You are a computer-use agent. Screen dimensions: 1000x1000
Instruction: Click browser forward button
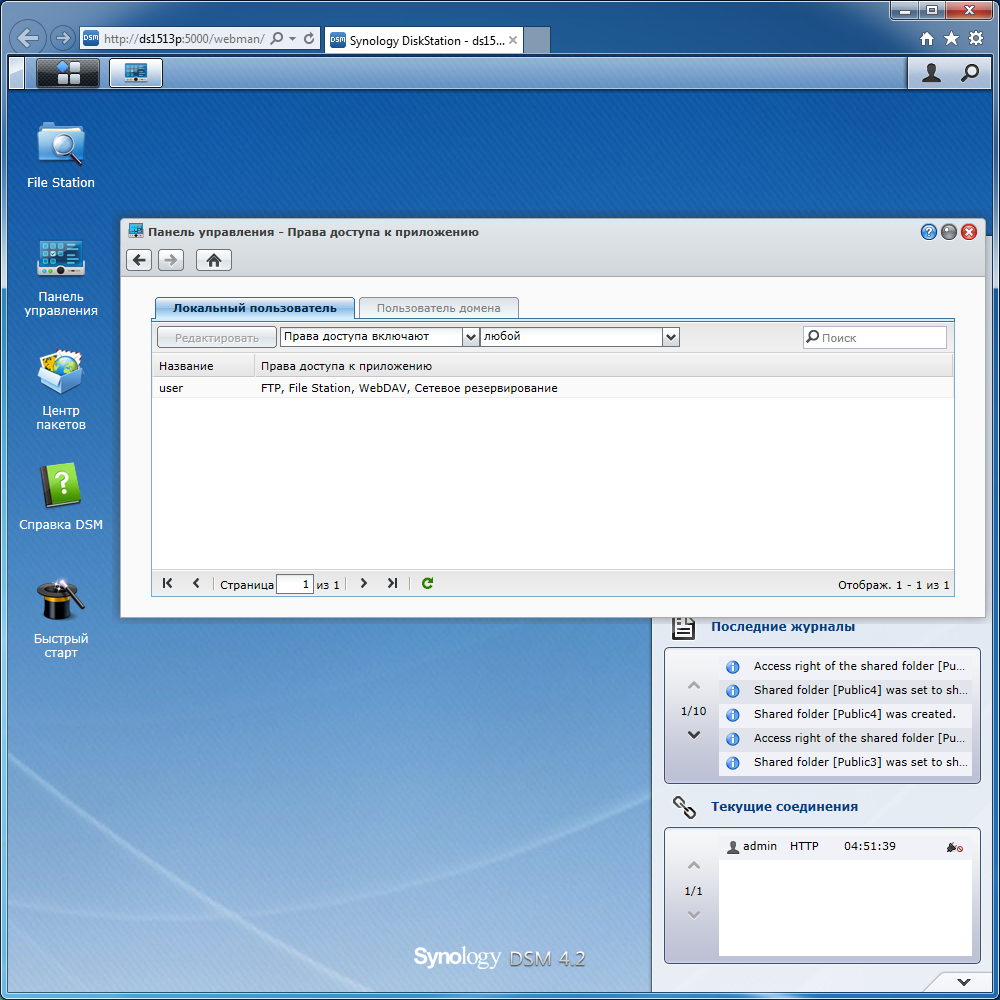pos(62,38)
